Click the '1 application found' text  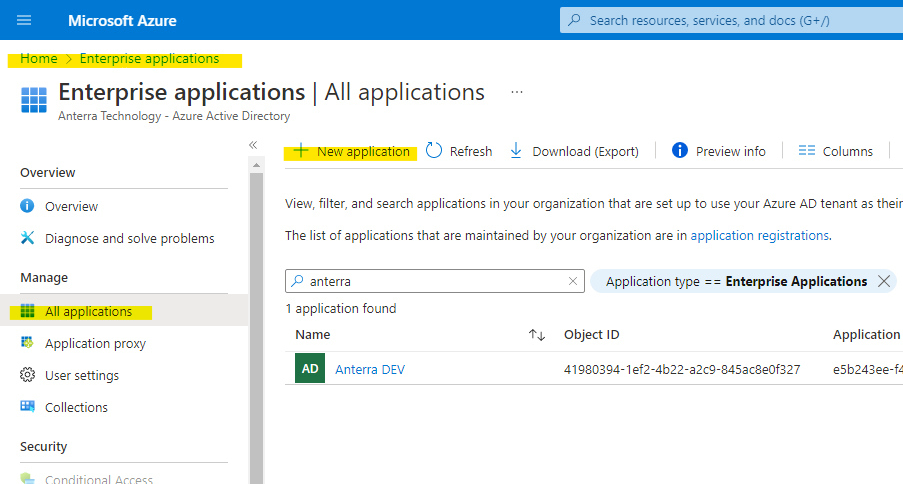341,309
